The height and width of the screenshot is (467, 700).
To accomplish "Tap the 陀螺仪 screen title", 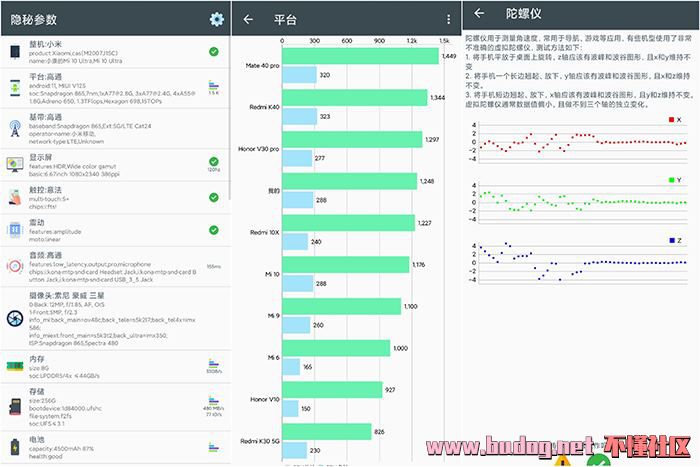I will tap(523, 13).
